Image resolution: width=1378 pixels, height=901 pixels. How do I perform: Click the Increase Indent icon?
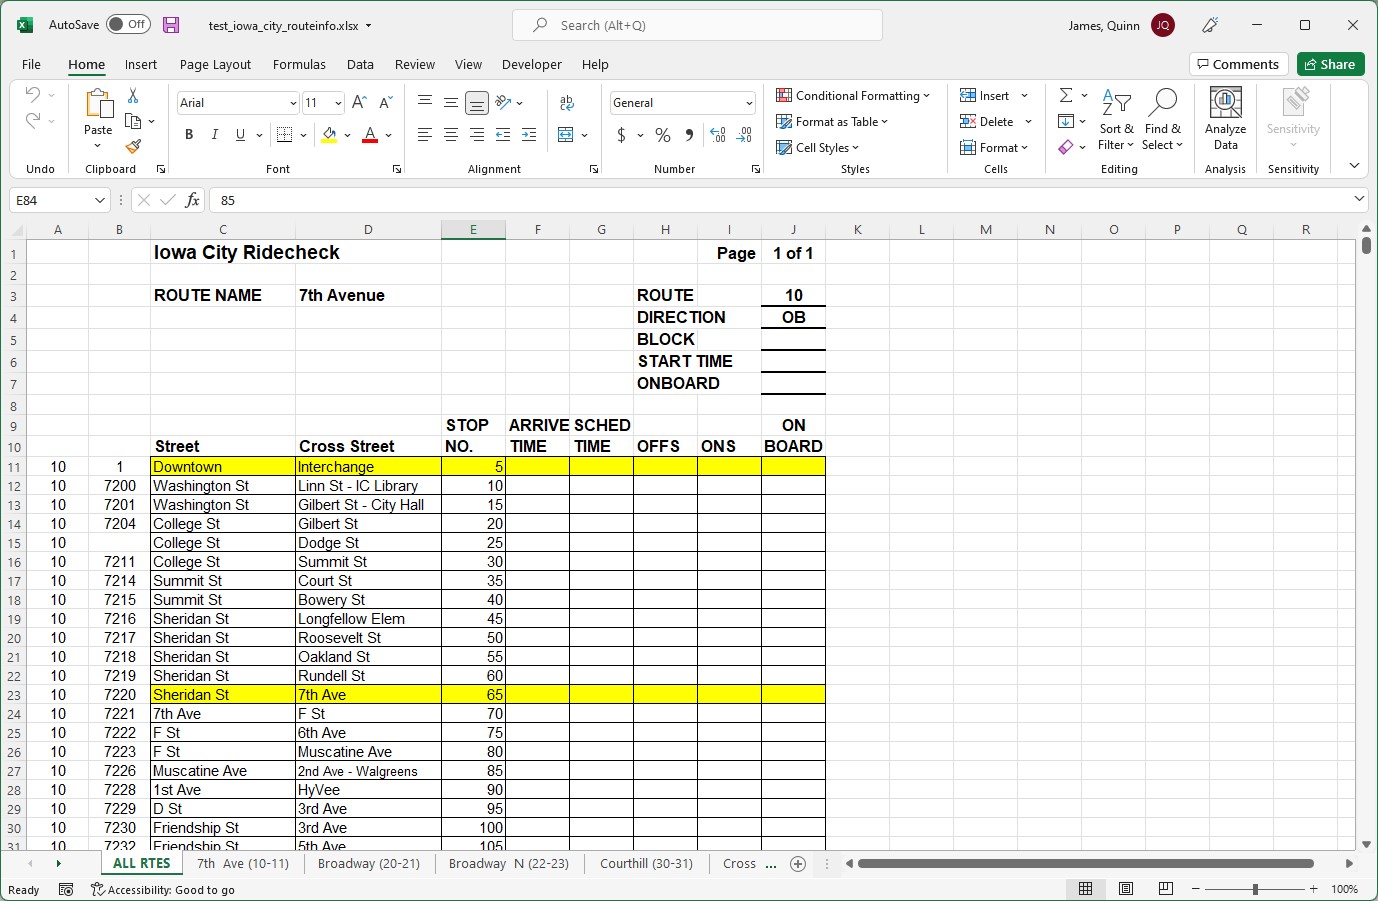point(528,134)
